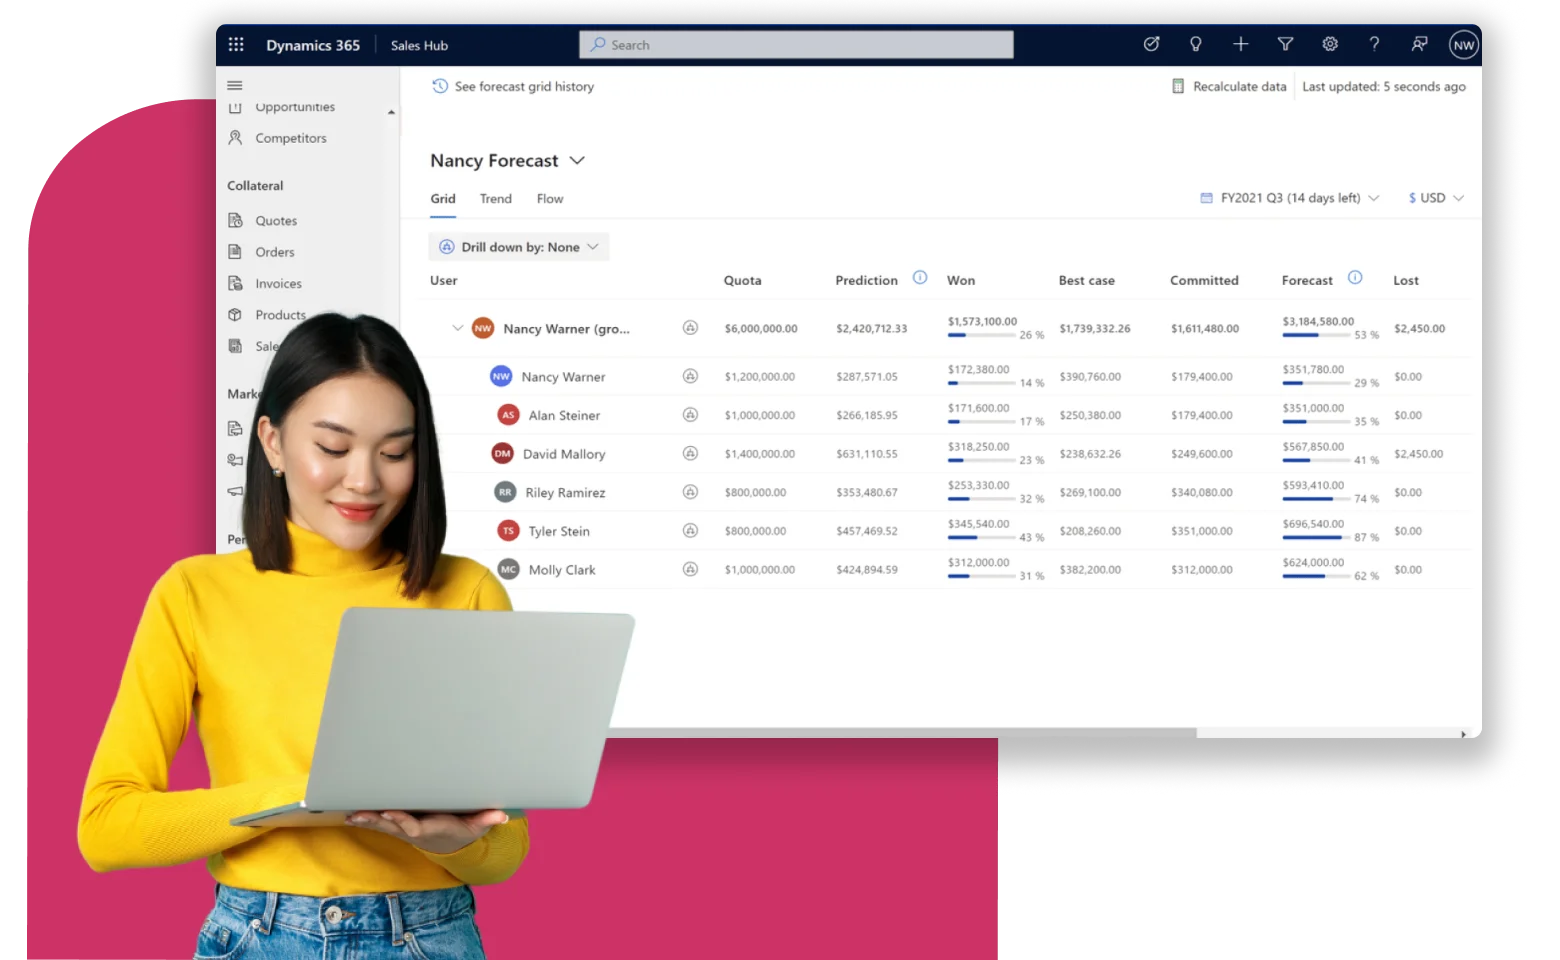Collapse the Nancy Warner group row chevron

[458, 327]
